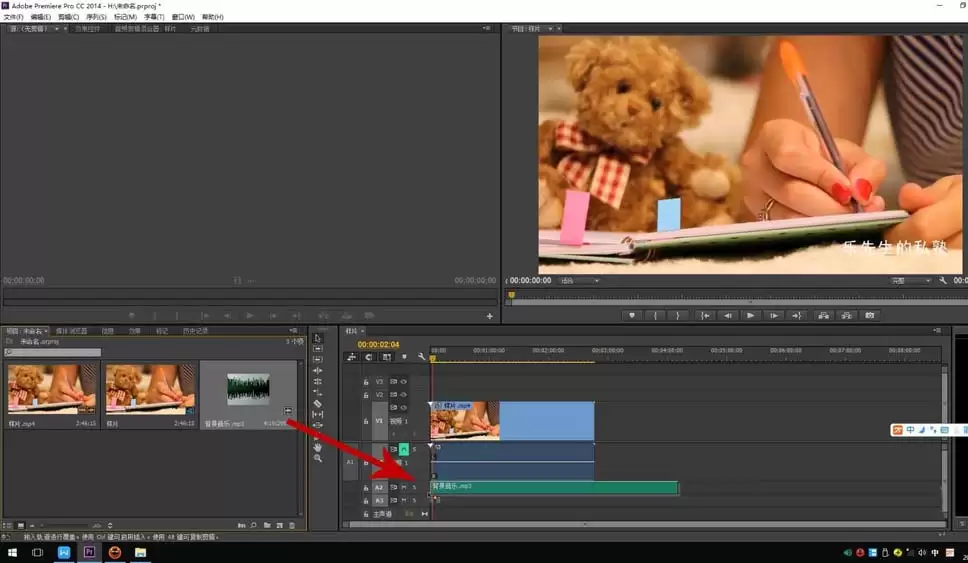The width and height of the screenshot is (968, 563).
Task: Select the Zoom tool in tools panel
Action: pyautogui.click(x=318, y=458)
